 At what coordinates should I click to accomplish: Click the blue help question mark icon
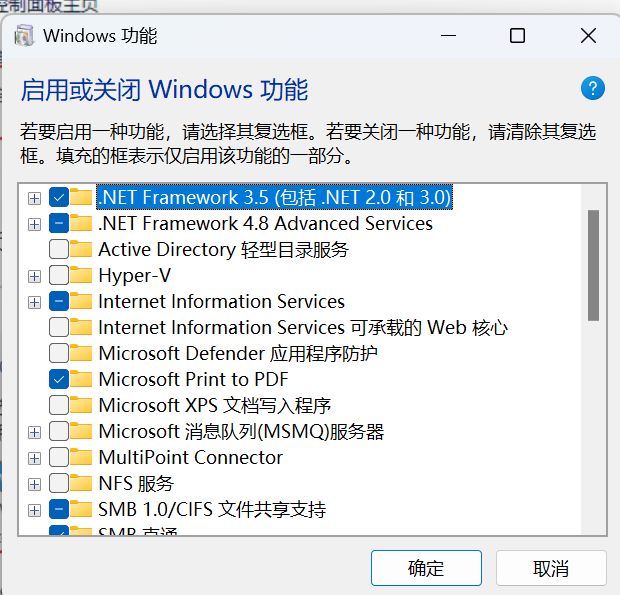(x=593, y=88)
